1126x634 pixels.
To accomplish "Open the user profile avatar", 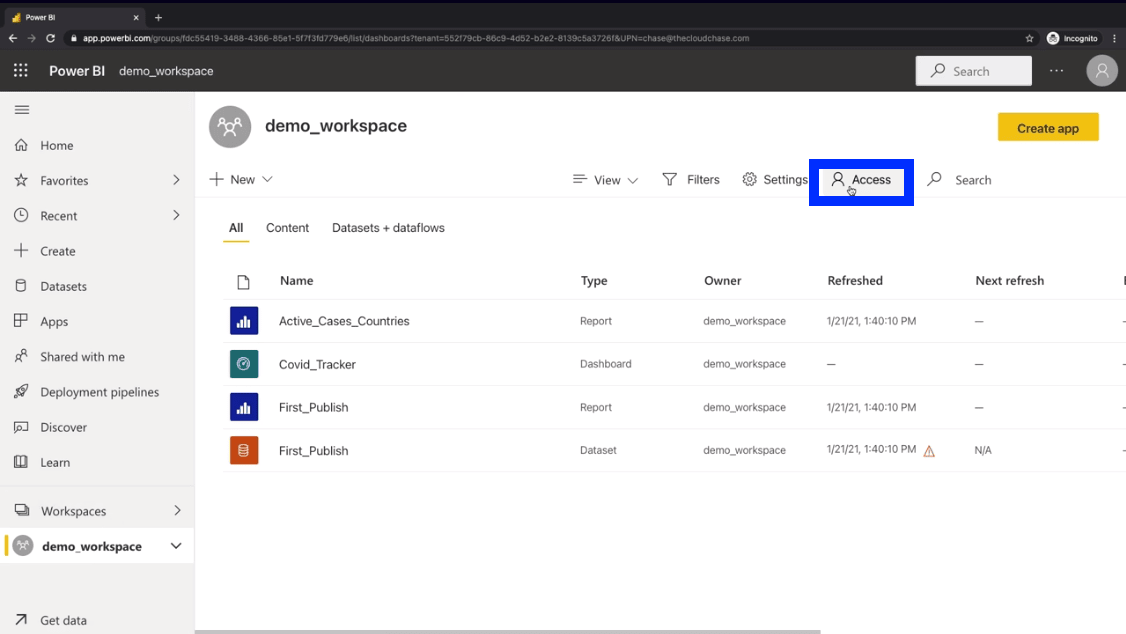I will [x=1102, y=71].
